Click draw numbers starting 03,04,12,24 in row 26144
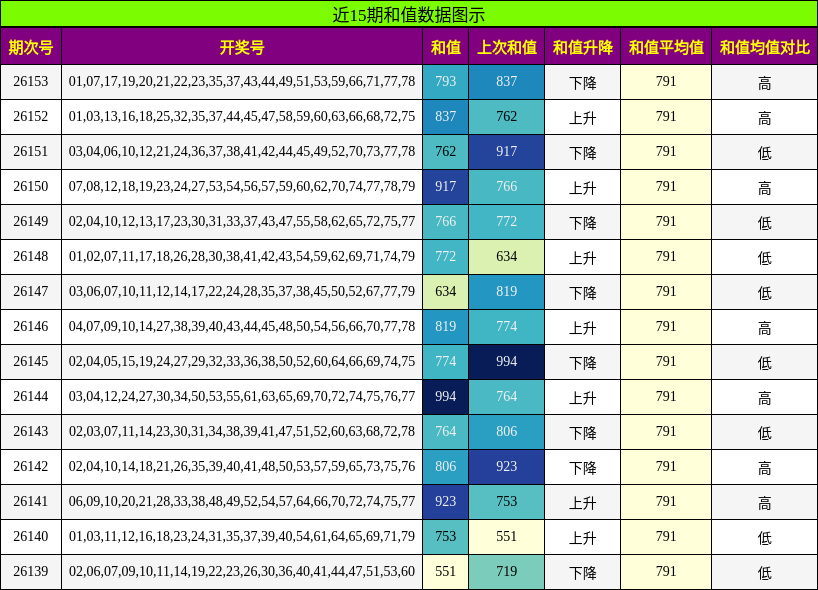Screen dimensions: 818x590 click(242, 396)
